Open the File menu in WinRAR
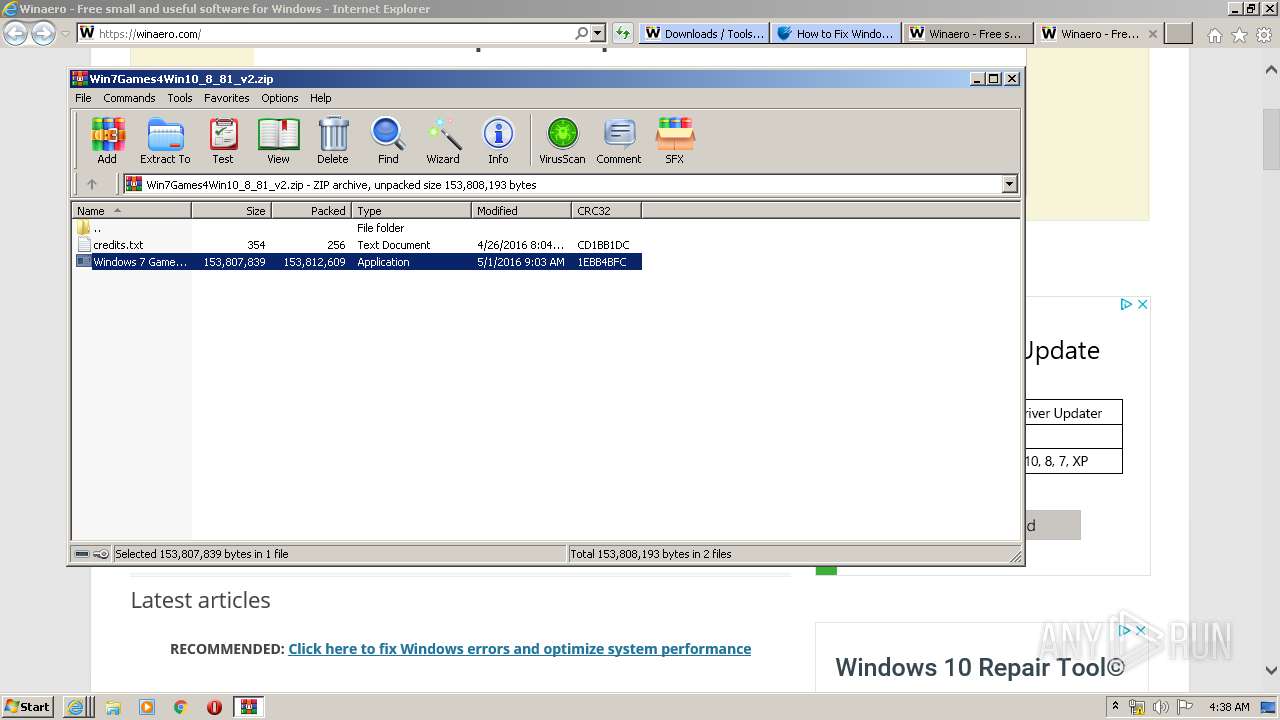Image resolution: width=1280 pixels, height=720 pixels. 83,98
